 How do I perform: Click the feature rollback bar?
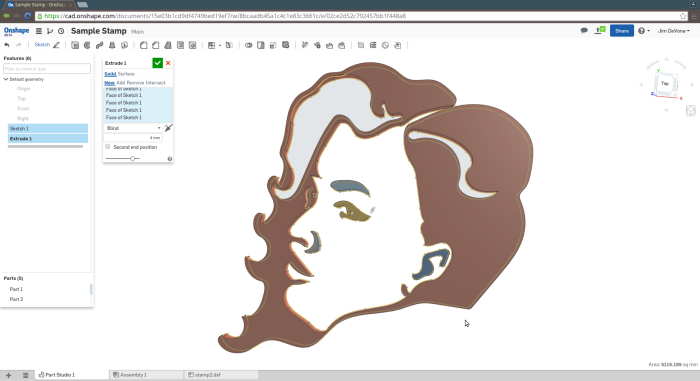pos(45,146)
